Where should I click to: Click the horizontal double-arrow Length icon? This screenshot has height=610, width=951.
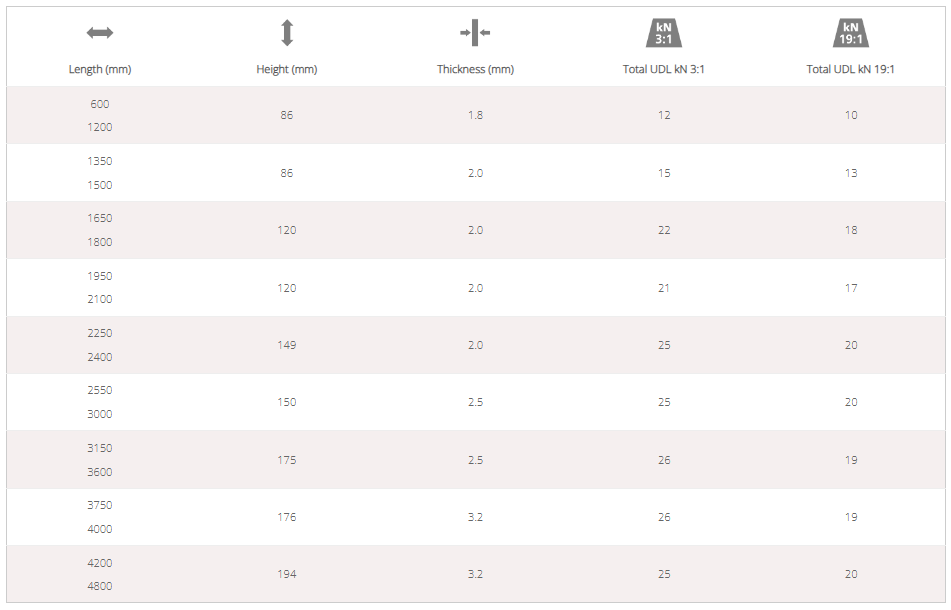pos(100,33)
